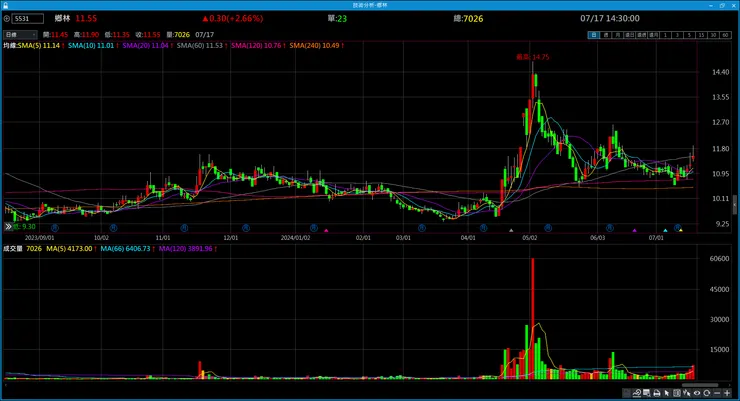Click the volume MA(120) 3891.96 label
Image resolution: width=740 pixels, height=401 pixels.
186,249
